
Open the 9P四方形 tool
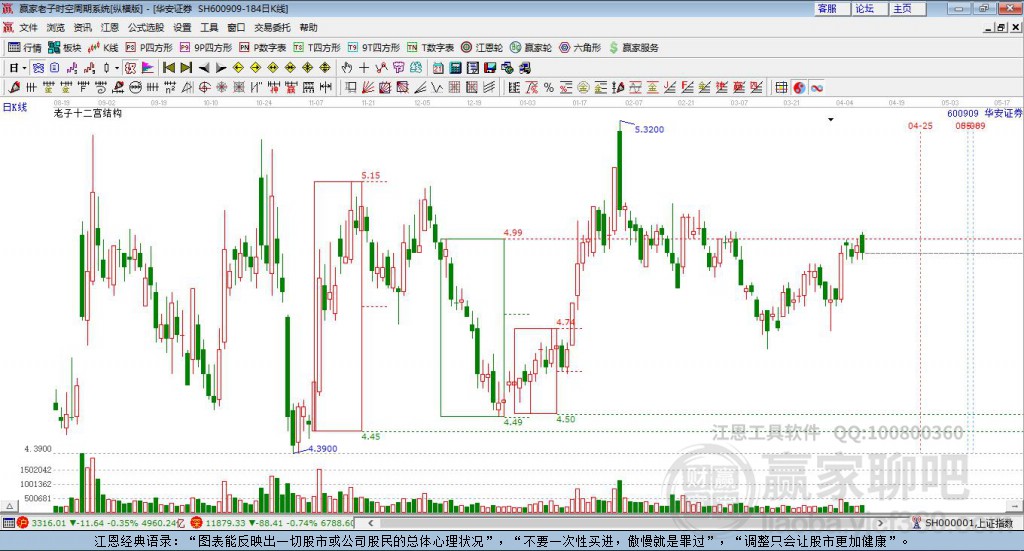tap(206, 48)
